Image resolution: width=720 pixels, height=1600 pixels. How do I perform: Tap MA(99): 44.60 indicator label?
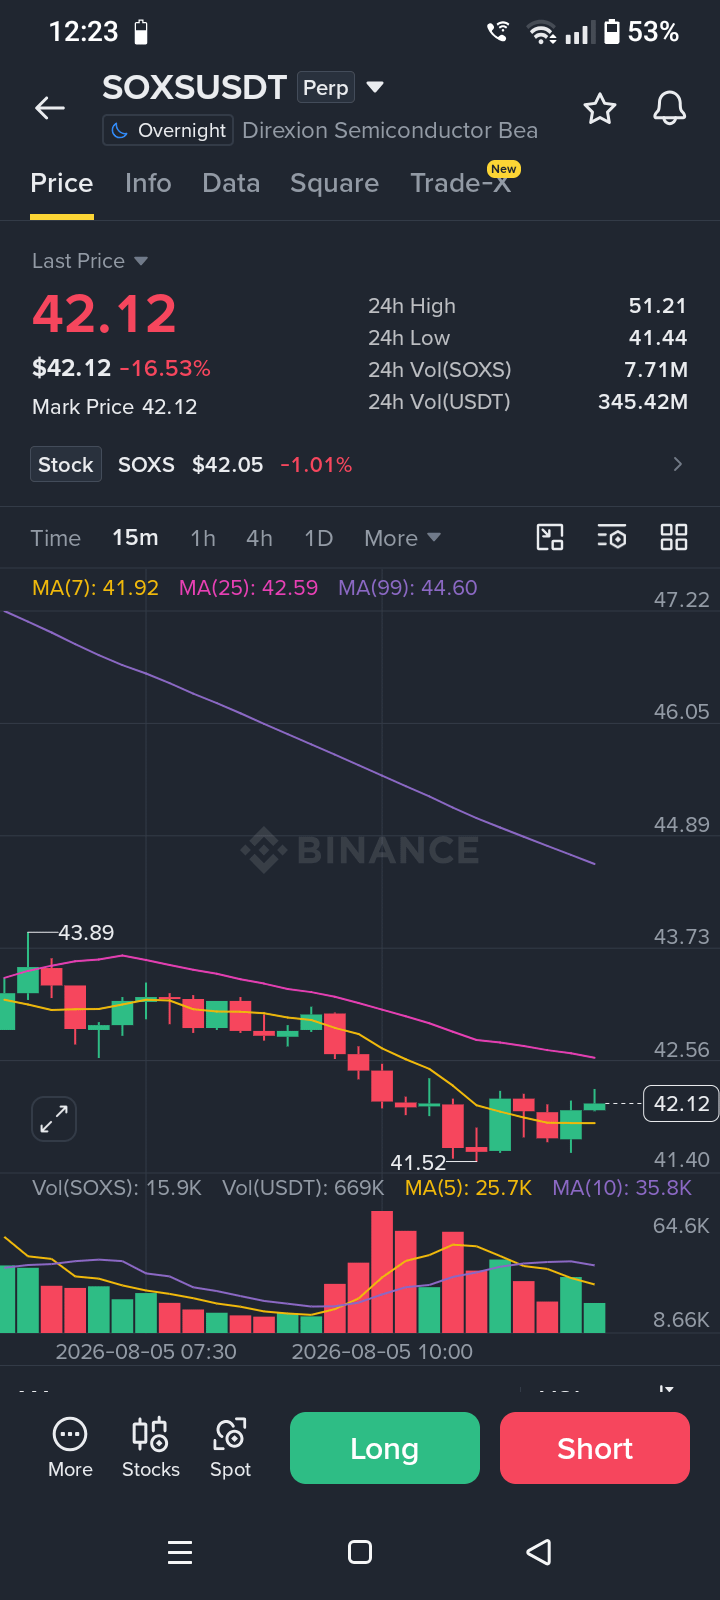408,588
